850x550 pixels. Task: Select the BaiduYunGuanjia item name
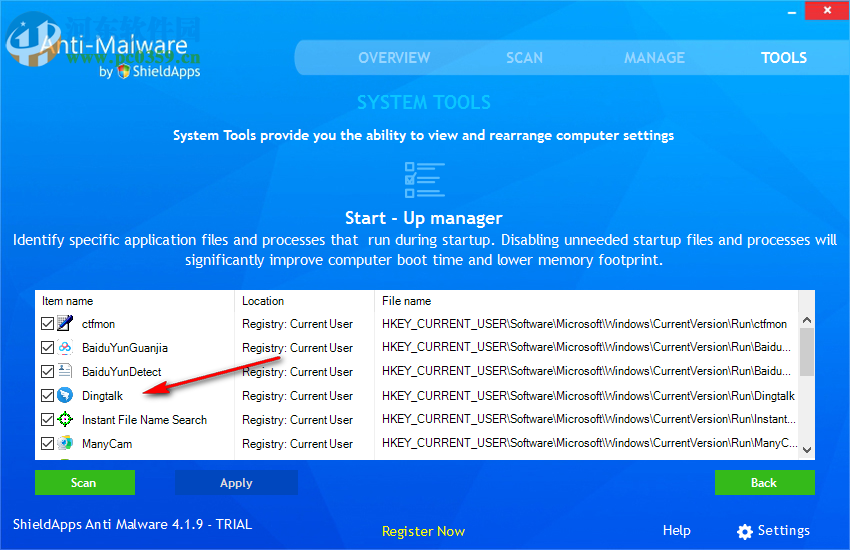pos(125,348)
